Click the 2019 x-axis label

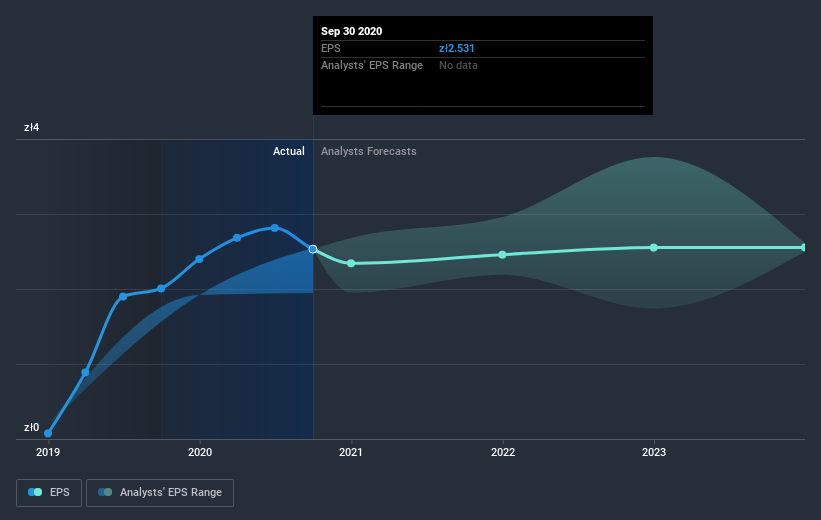tap(48, 452)
